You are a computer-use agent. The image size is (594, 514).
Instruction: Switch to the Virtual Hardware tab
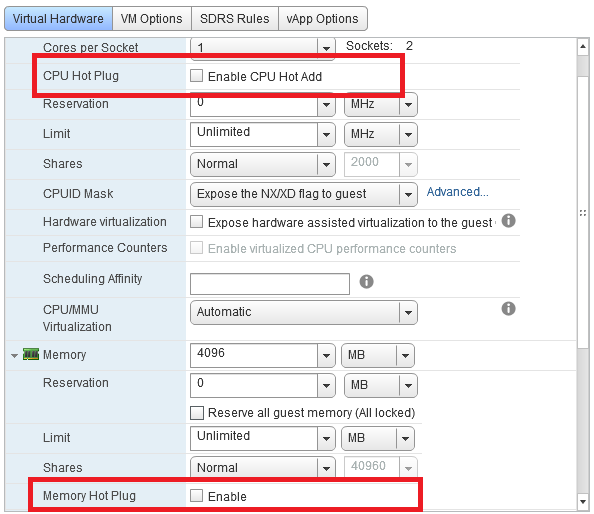[58, 19]
